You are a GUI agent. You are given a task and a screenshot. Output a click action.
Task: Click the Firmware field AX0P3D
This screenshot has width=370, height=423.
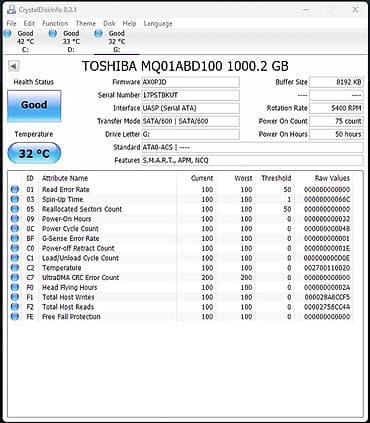click(191, 82)
